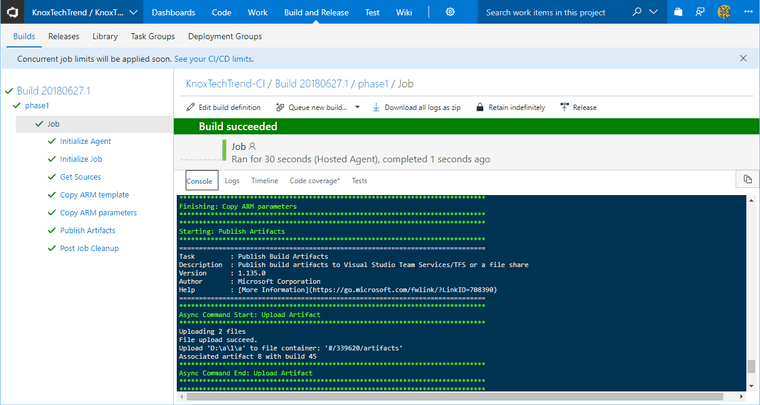Click Retain indefinitely
This screenshot has width=760, height=405.
[x=517, y=108]
